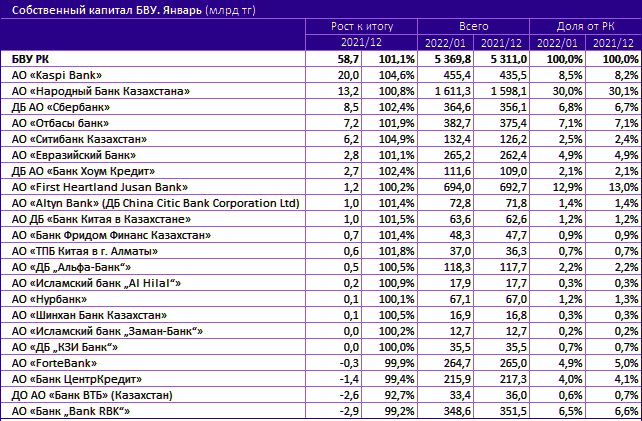
Task: Click the title 'Собственный капитал БВУ. Январь'
Action: 106,10
